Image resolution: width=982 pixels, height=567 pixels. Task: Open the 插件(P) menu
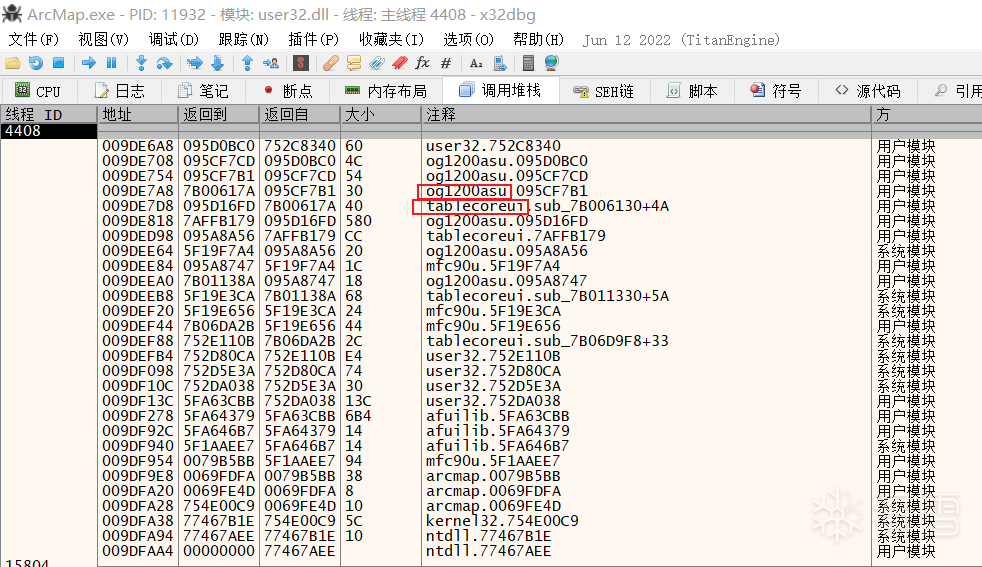[313, 39]
